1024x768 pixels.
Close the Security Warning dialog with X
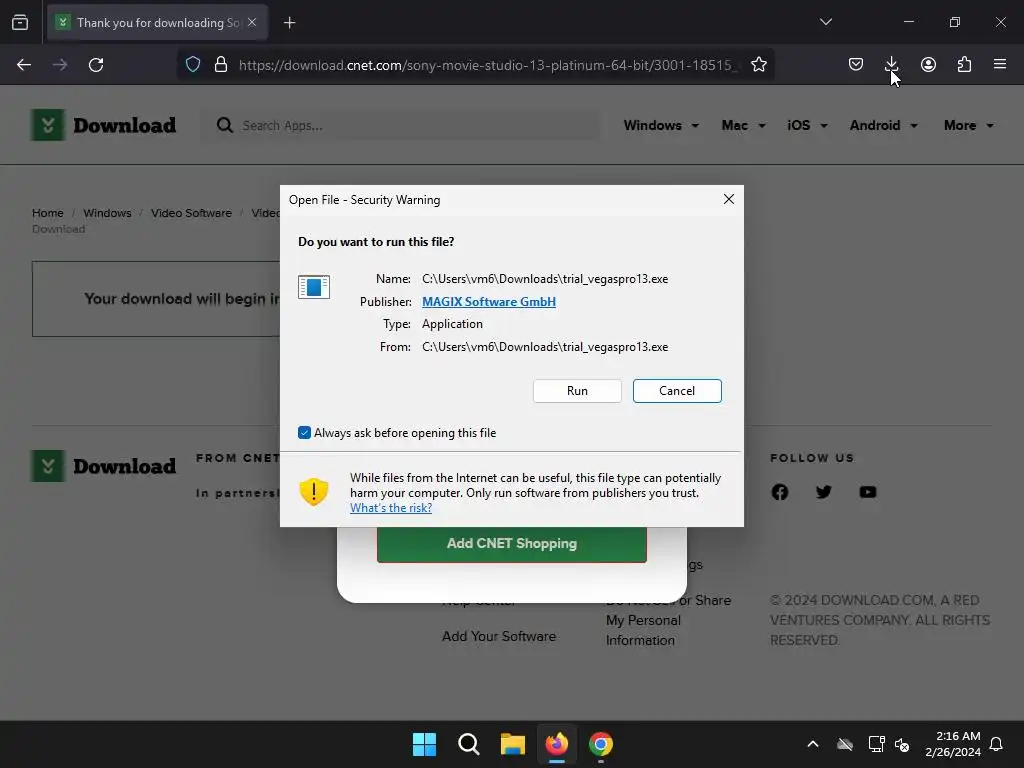point(729,199)
